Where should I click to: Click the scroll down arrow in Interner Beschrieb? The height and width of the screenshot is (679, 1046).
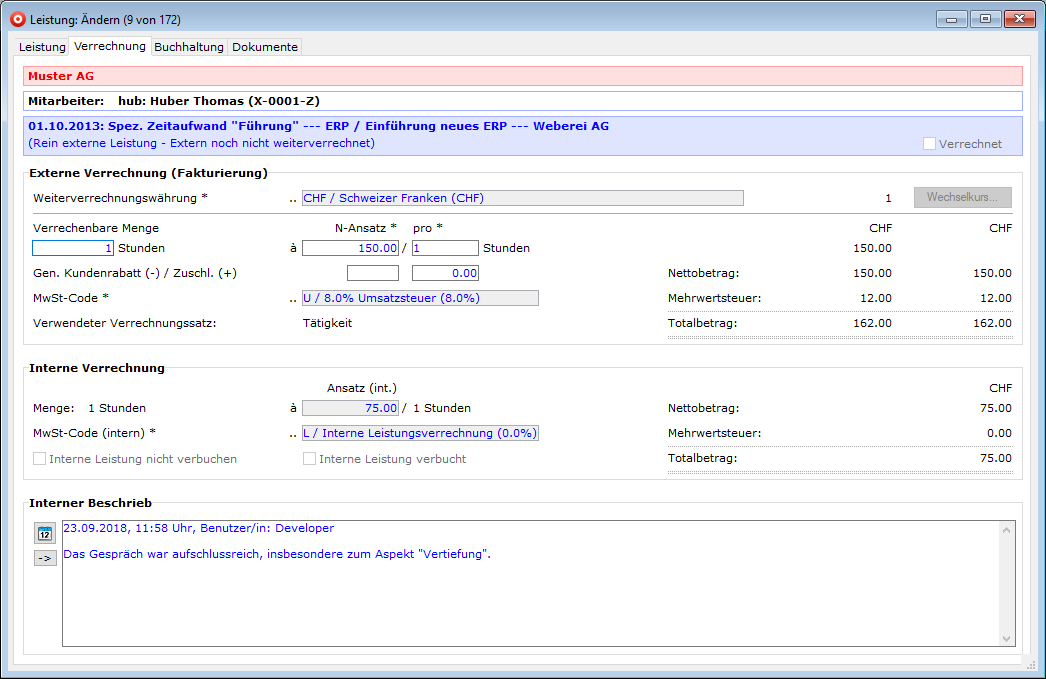click(1007, 638)
